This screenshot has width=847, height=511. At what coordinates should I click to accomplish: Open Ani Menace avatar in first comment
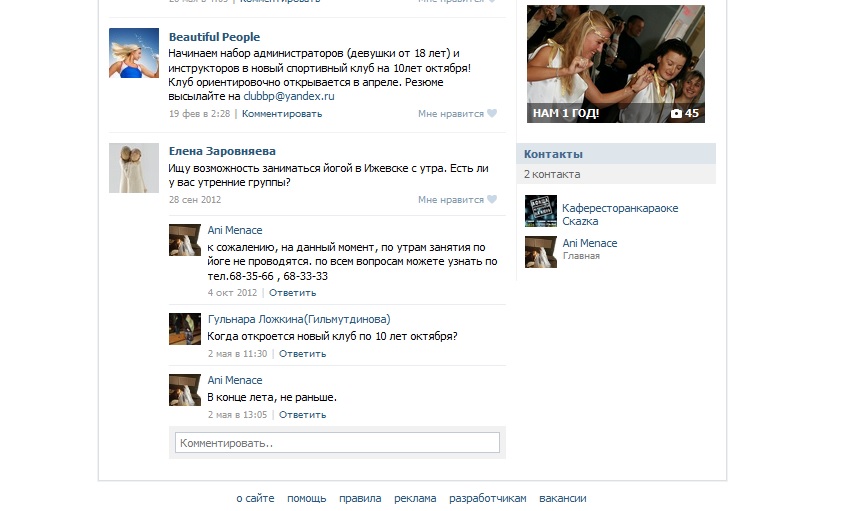click(185, 240)
